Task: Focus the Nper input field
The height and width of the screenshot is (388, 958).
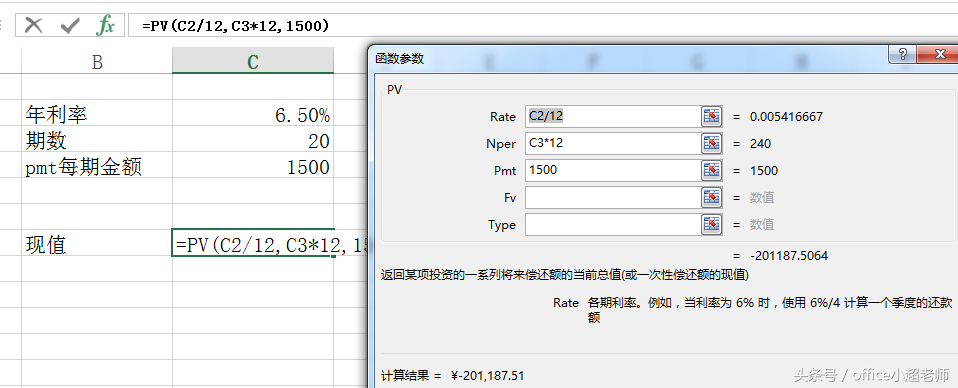Action: [612, 144]
